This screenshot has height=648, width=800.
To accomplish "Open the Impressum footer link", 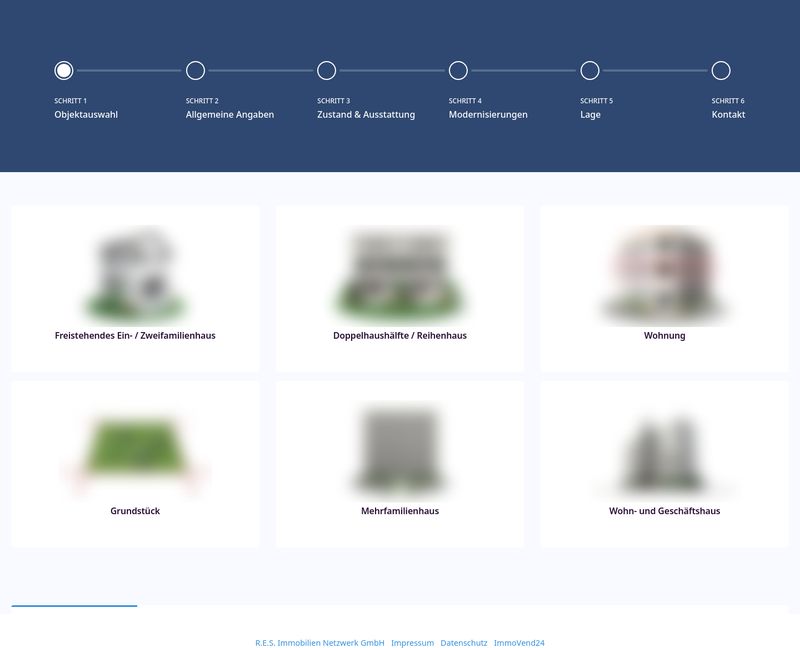I will pyautogui.click(x=412, y=643).
